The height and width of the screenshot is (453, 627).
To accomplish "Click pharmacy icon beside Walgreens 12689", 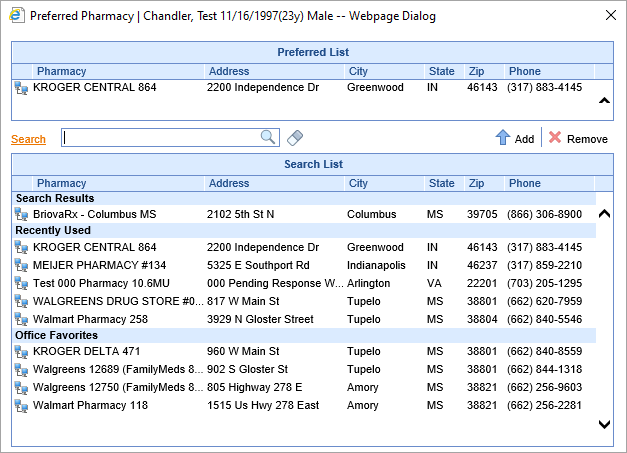I will 21,370.
